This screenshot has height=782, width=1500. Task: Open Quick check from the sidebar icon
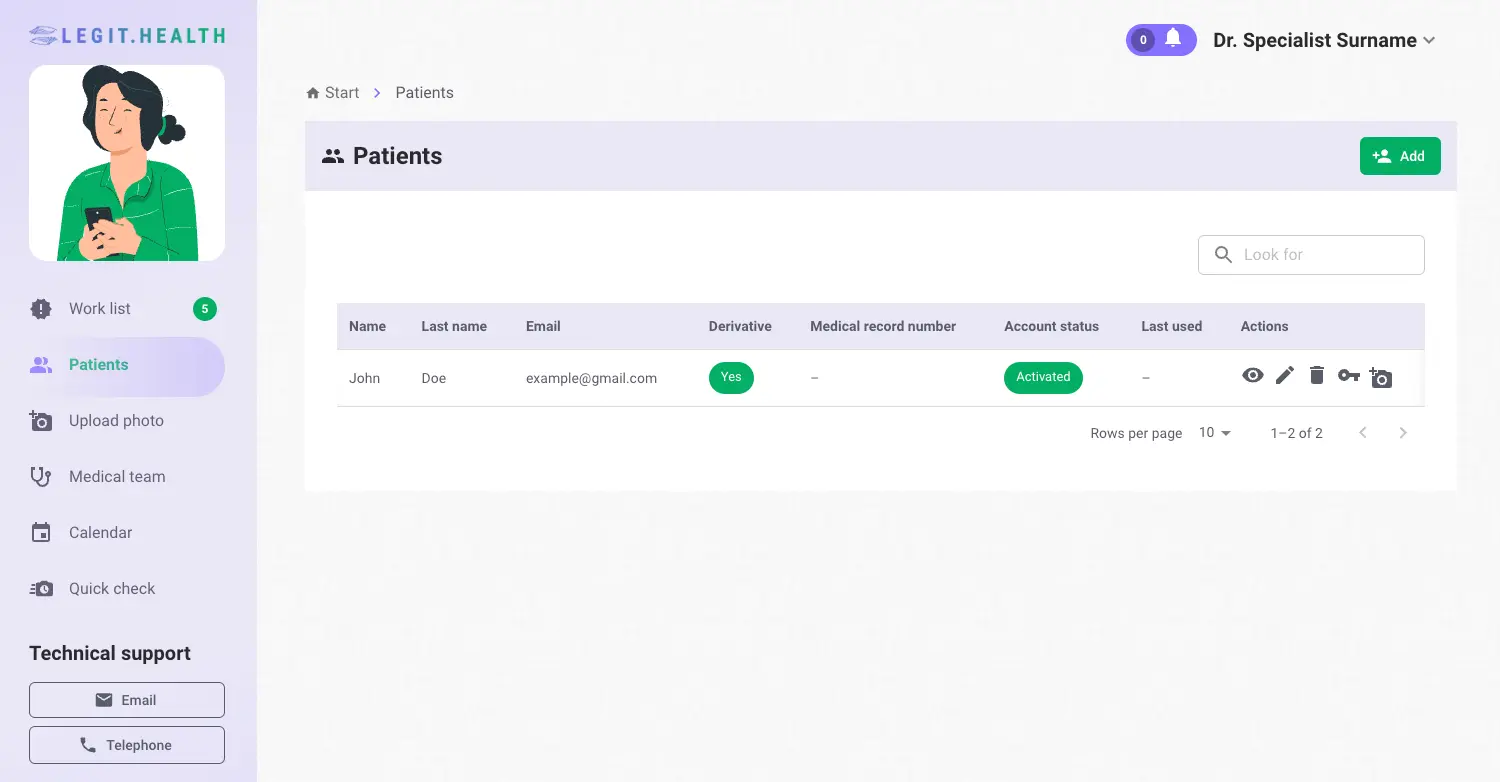(x=41, y=588)
